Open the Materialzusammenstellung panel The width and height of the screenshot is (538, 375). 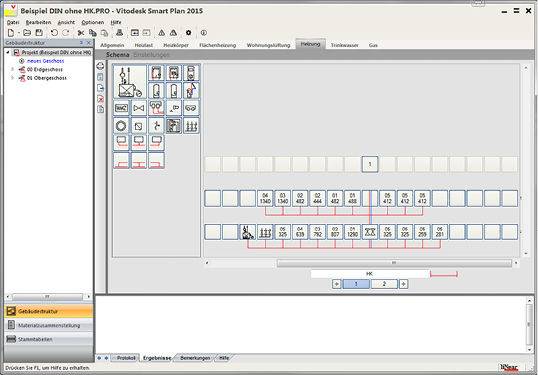[49, 325]
